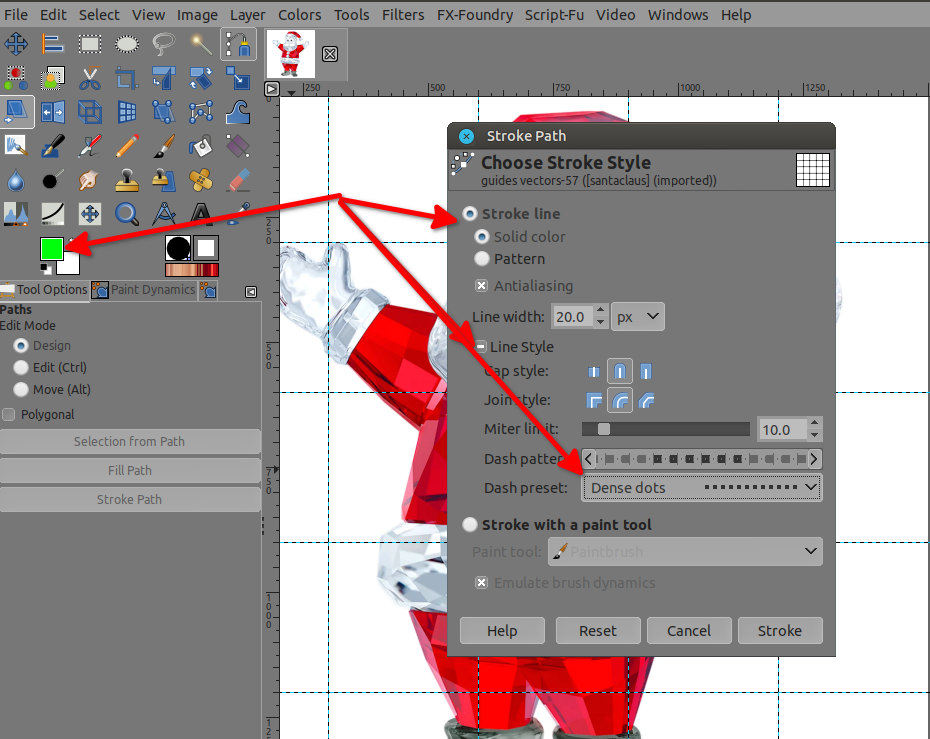The width and height of the screenshot is (930, 739).
Task: Collapse the Line Style expander
Action: click(480, 346)
